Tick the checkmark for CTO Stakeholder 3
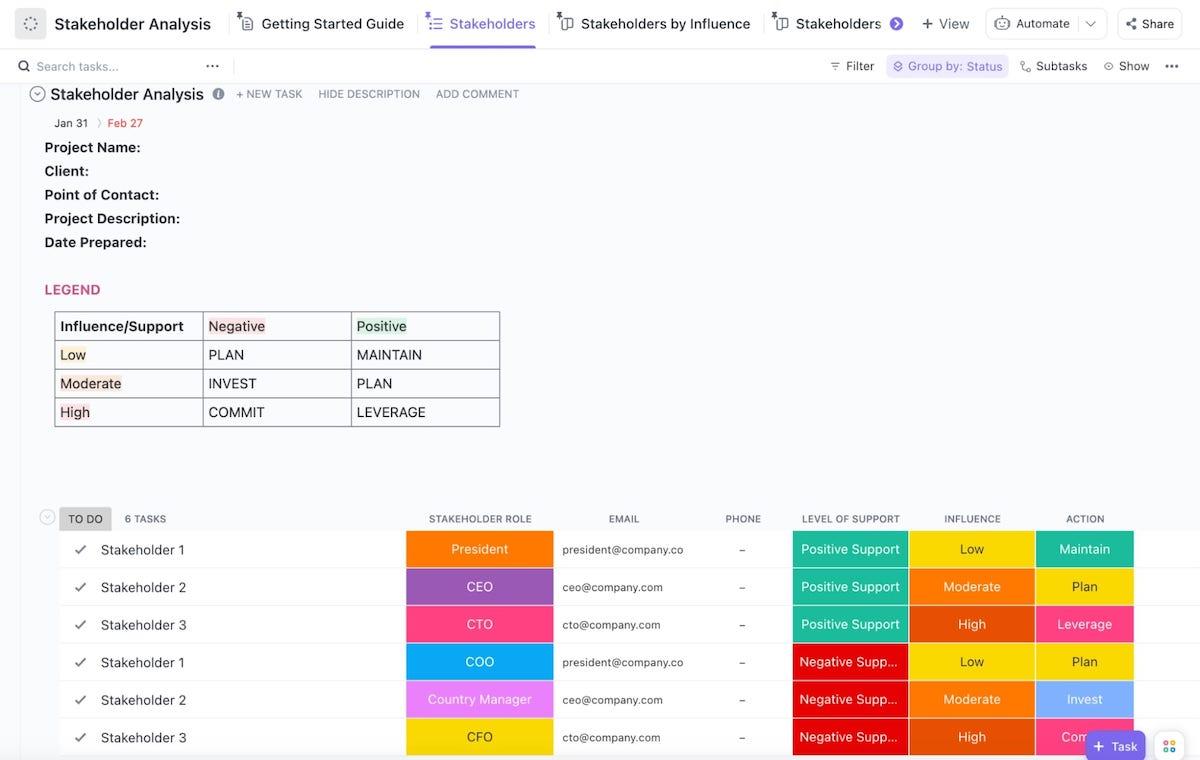1200x760 pixels. coord(80,625)
